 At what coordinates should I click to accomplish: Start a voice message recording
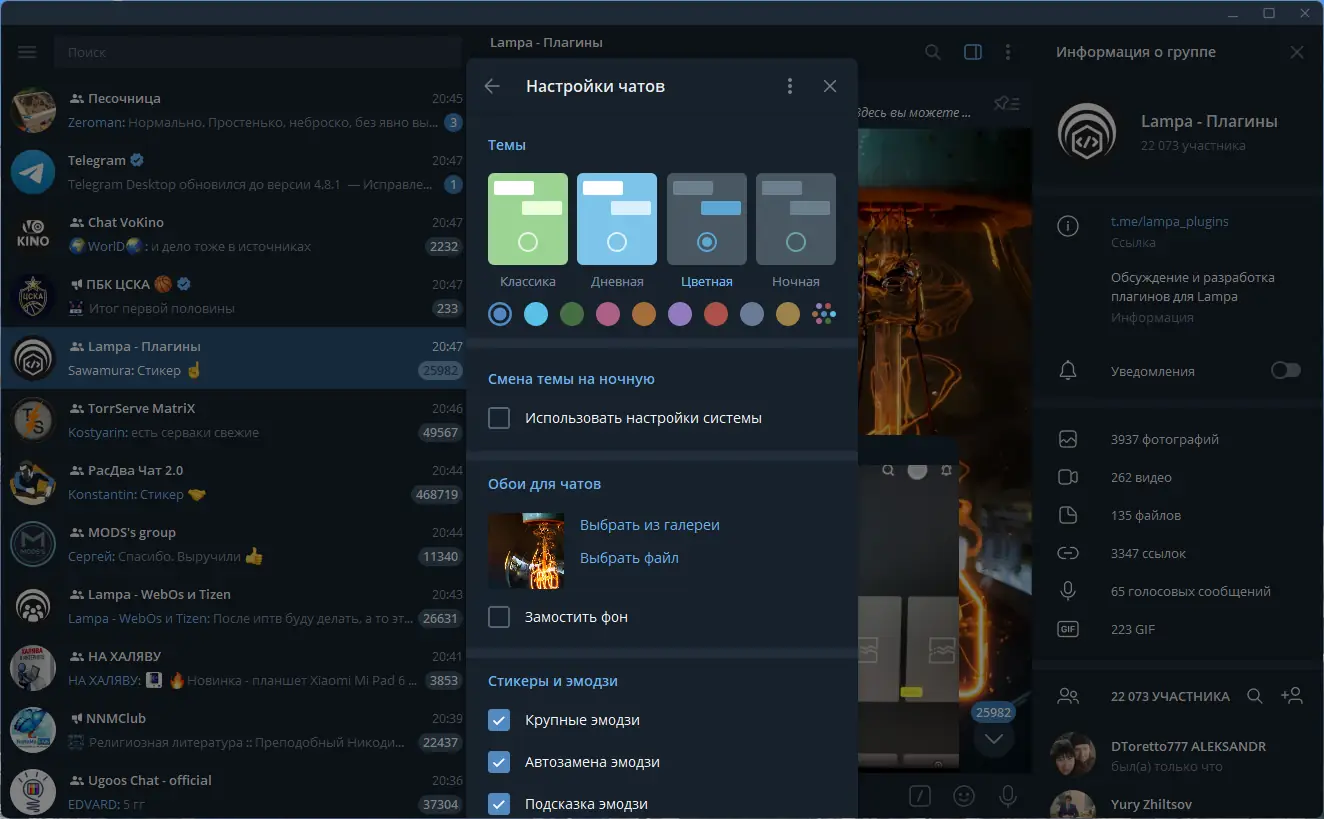coord(1008,796)
